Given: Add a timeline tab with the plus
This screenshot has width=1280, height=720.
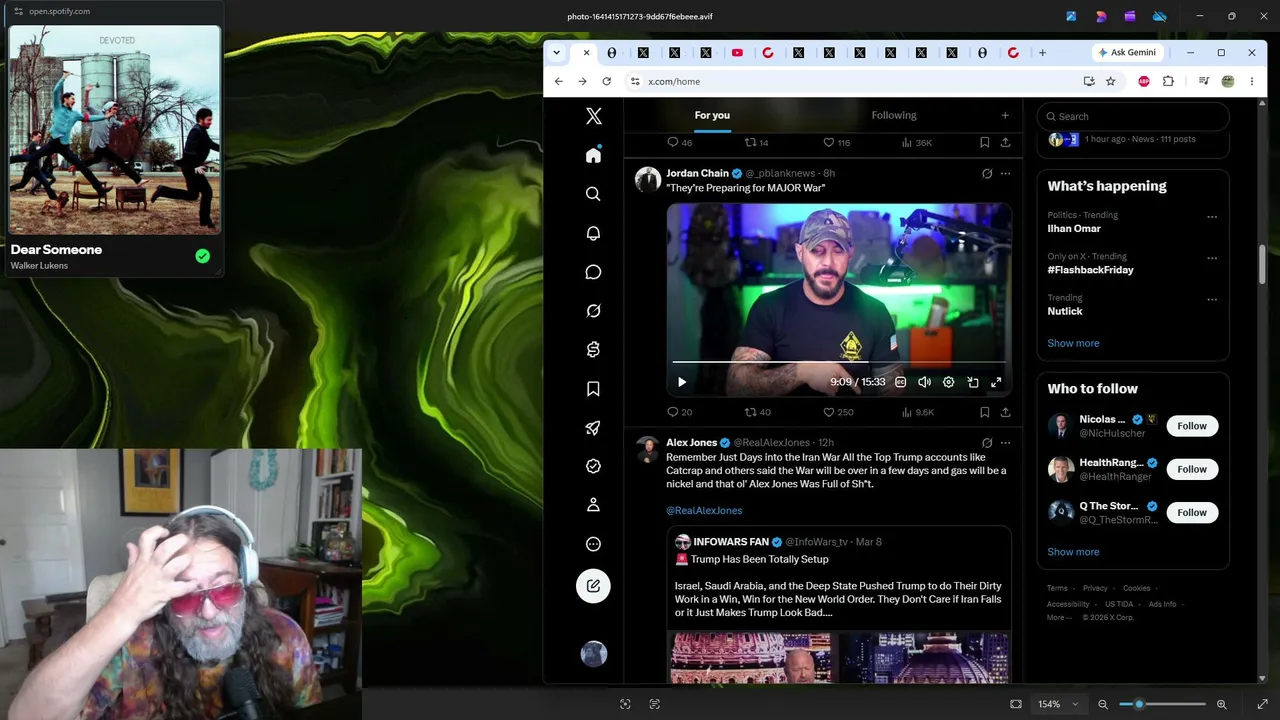Looking at the screenshot, I should pos(1005,115).
